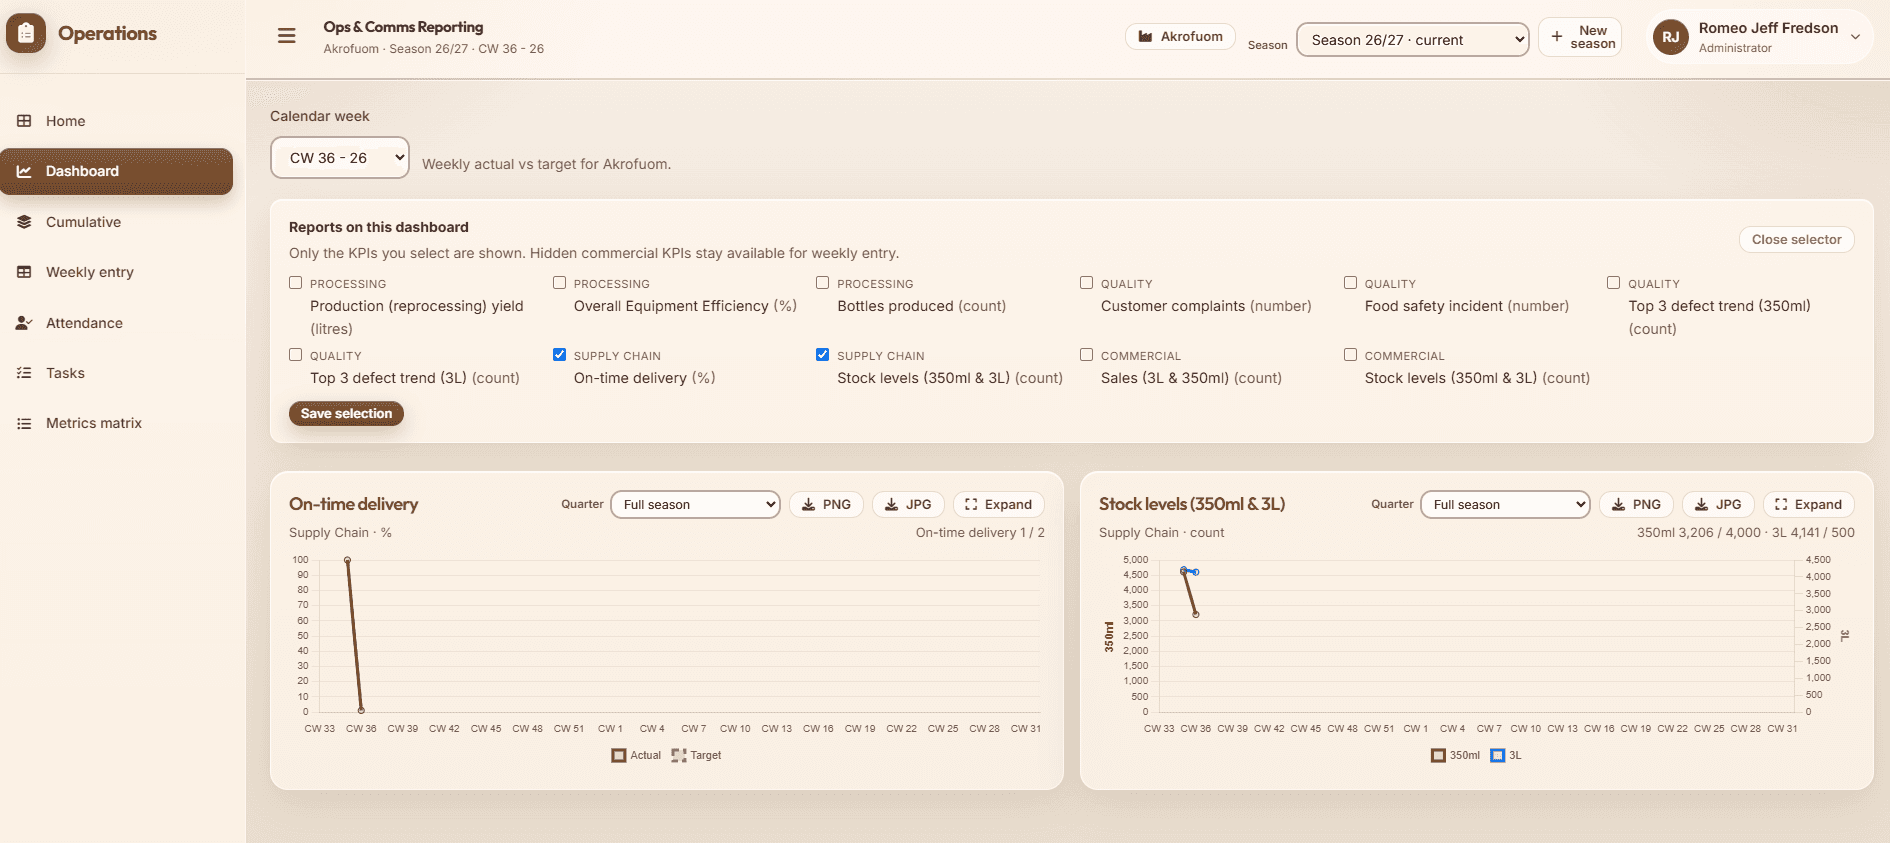The height and width of the screenshot is (843, 1890).
Task: Click the Operations clipboard logo icon
Action: tap(26, 33)
